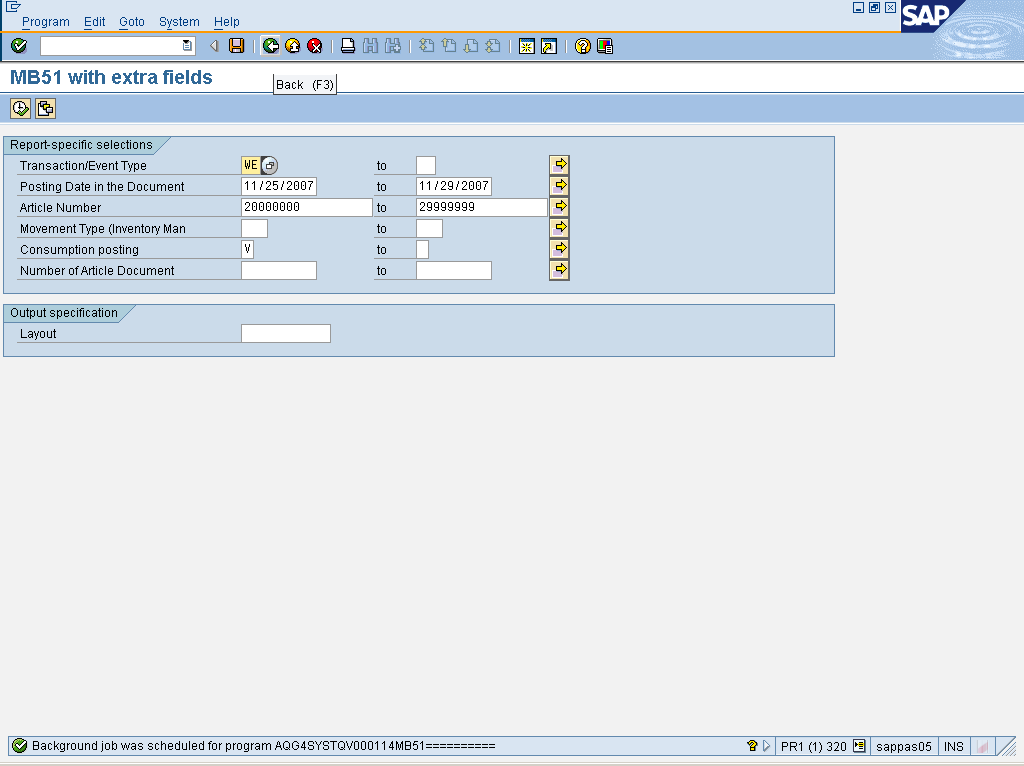Click the Posting Date from field 11/25/2007
Screen dimensions: 1024x766
(x=279, y=187)
